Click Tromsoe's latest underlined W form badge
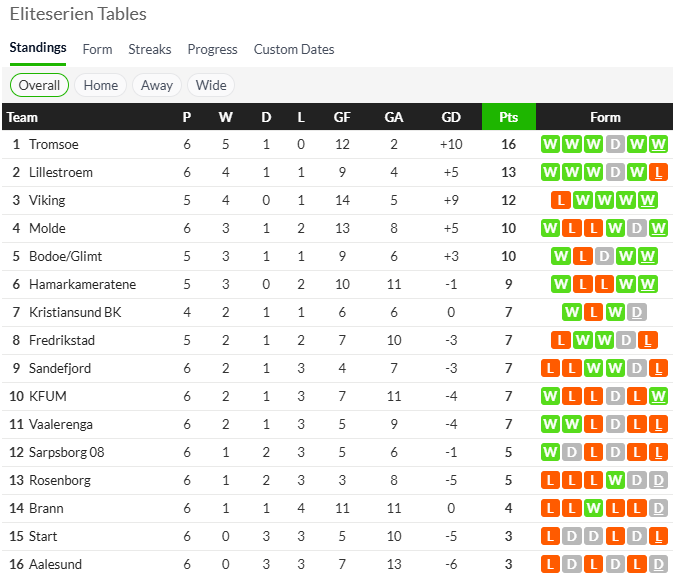673x582 pixels. coord(659,144)
